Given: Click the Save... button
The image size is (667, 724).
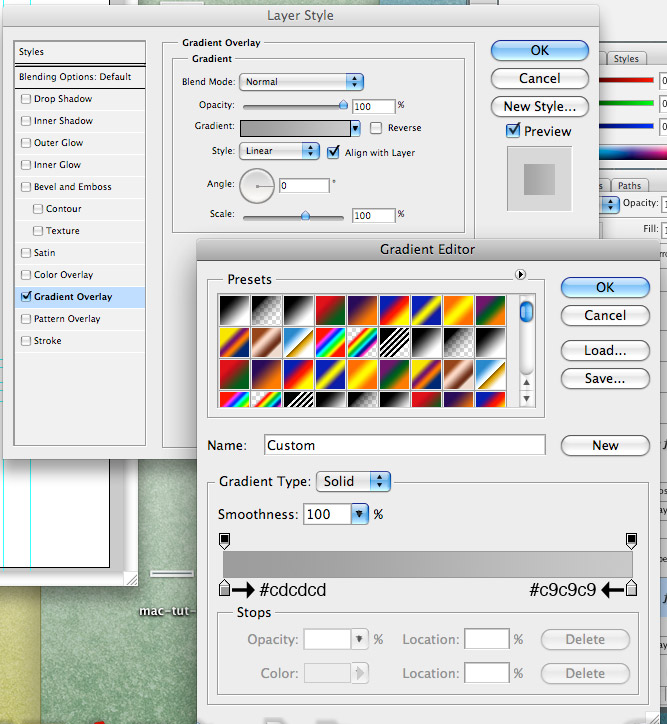Looking at the screenshot, I should [605, 379].
